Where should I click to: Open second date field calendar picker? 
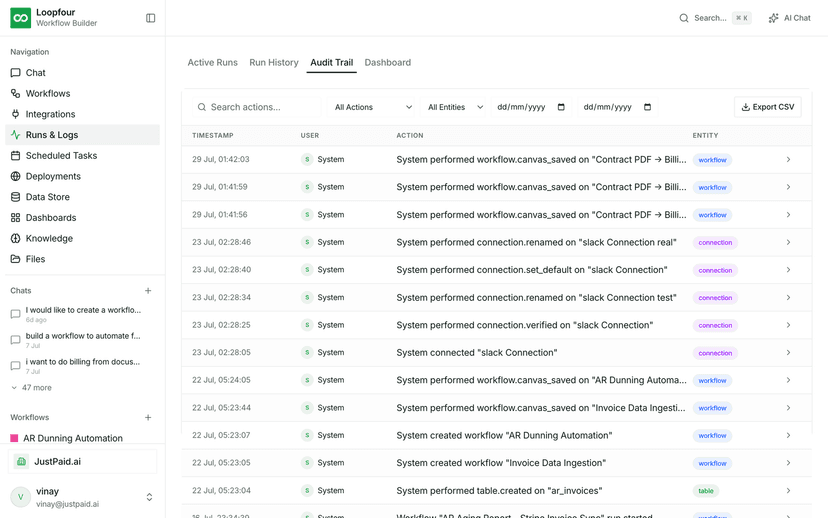point(647,107)
